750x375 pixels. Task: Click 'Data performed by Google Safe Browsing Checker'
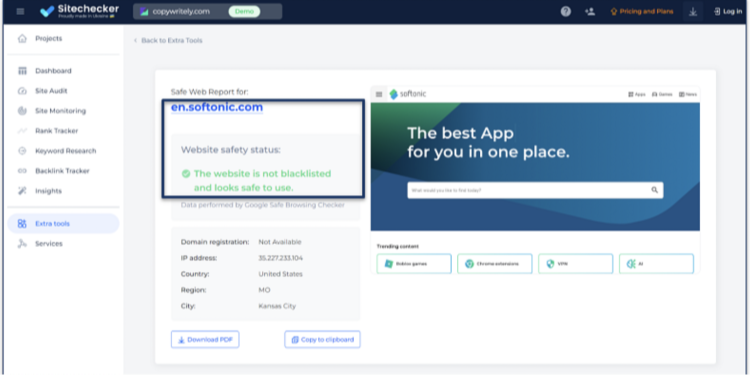(263, 205)
